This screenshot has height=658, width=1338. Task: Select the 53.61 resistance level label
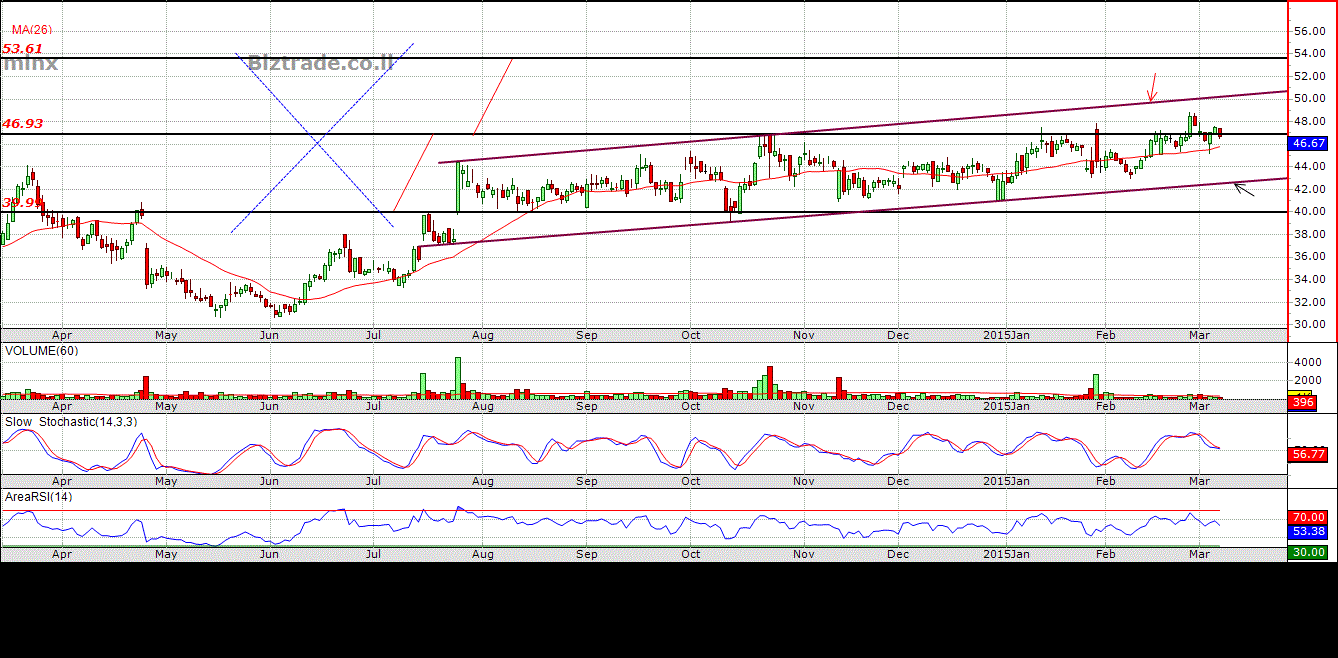[22, 48]
